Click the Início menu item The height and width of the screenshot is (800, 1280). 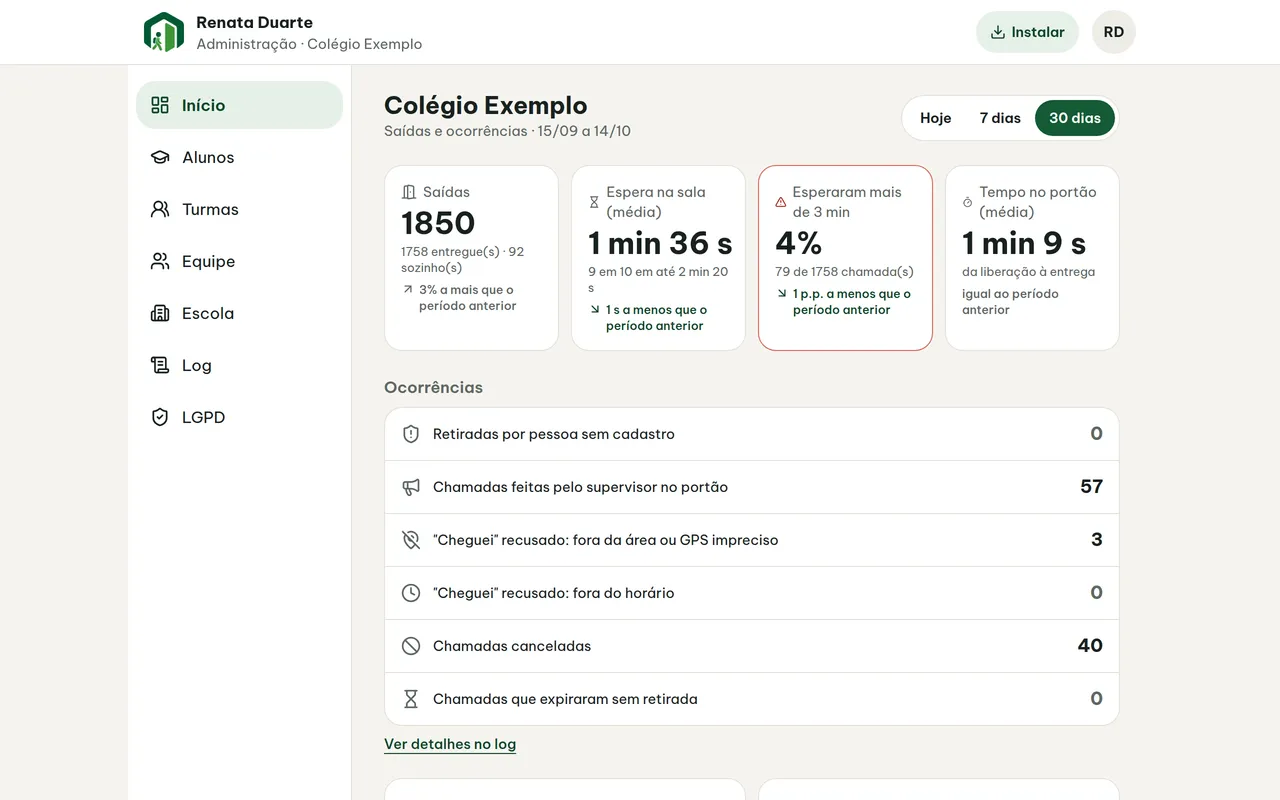239,105
